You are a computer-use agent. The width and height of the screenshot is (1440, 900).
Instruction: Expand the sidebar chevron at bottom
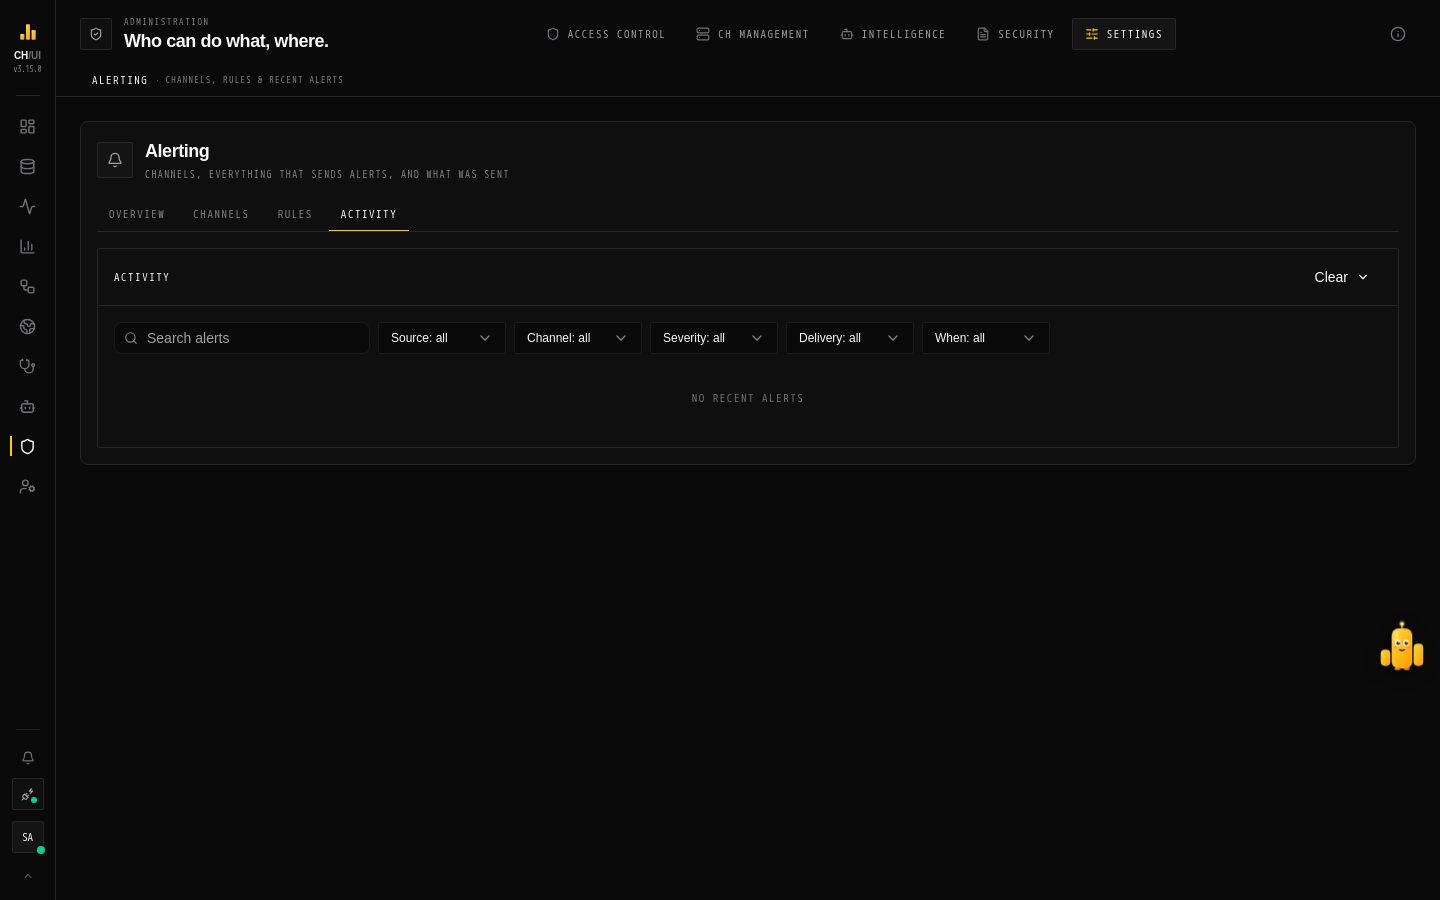[x=28, y=876]
